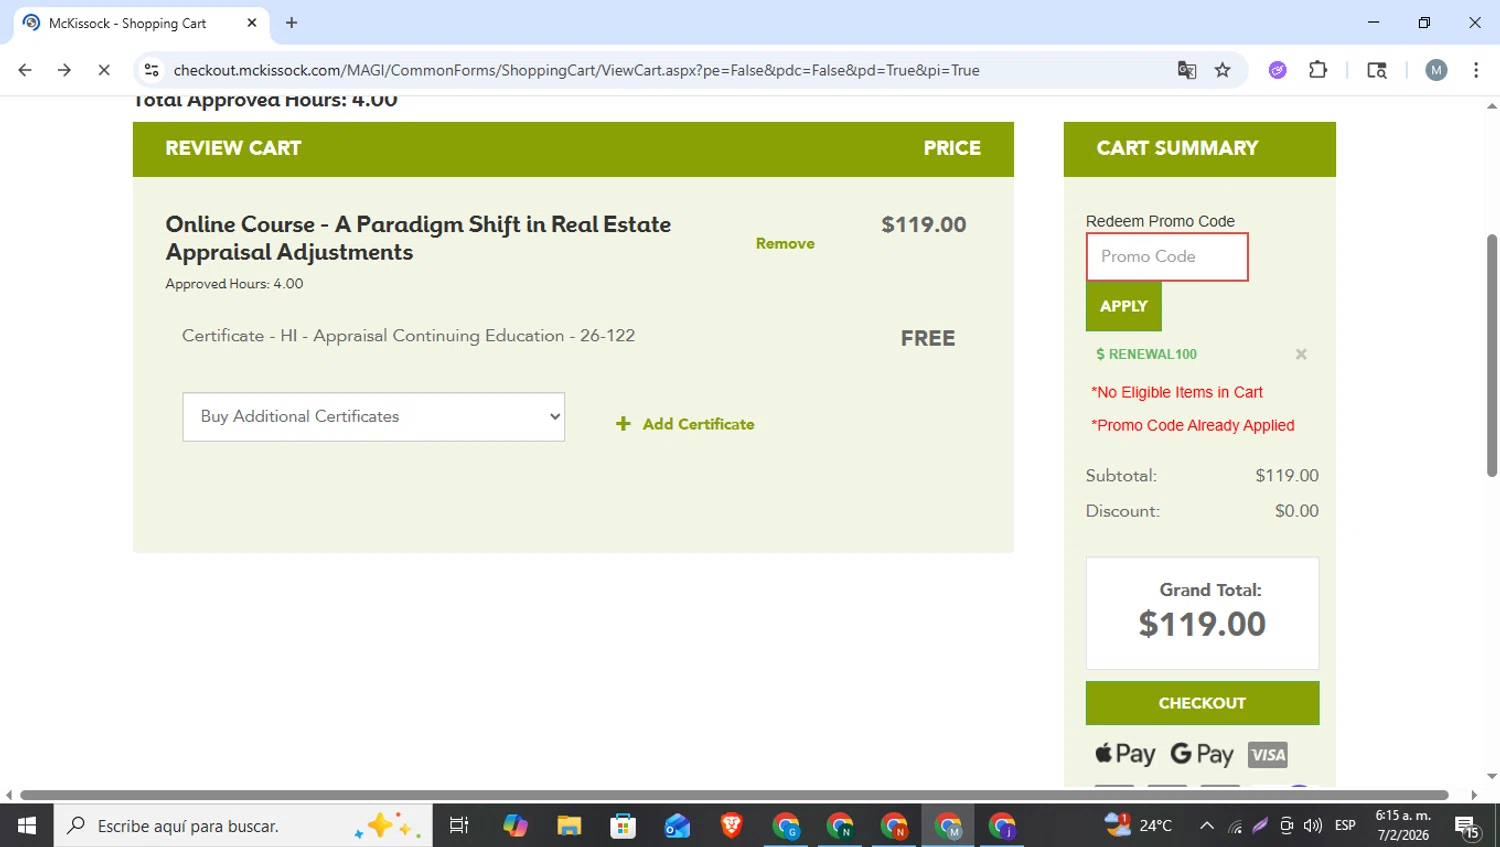Click the horizontal page scrollbar
Viewport: 1500px width, 847px height.
[x=734, y=795]
